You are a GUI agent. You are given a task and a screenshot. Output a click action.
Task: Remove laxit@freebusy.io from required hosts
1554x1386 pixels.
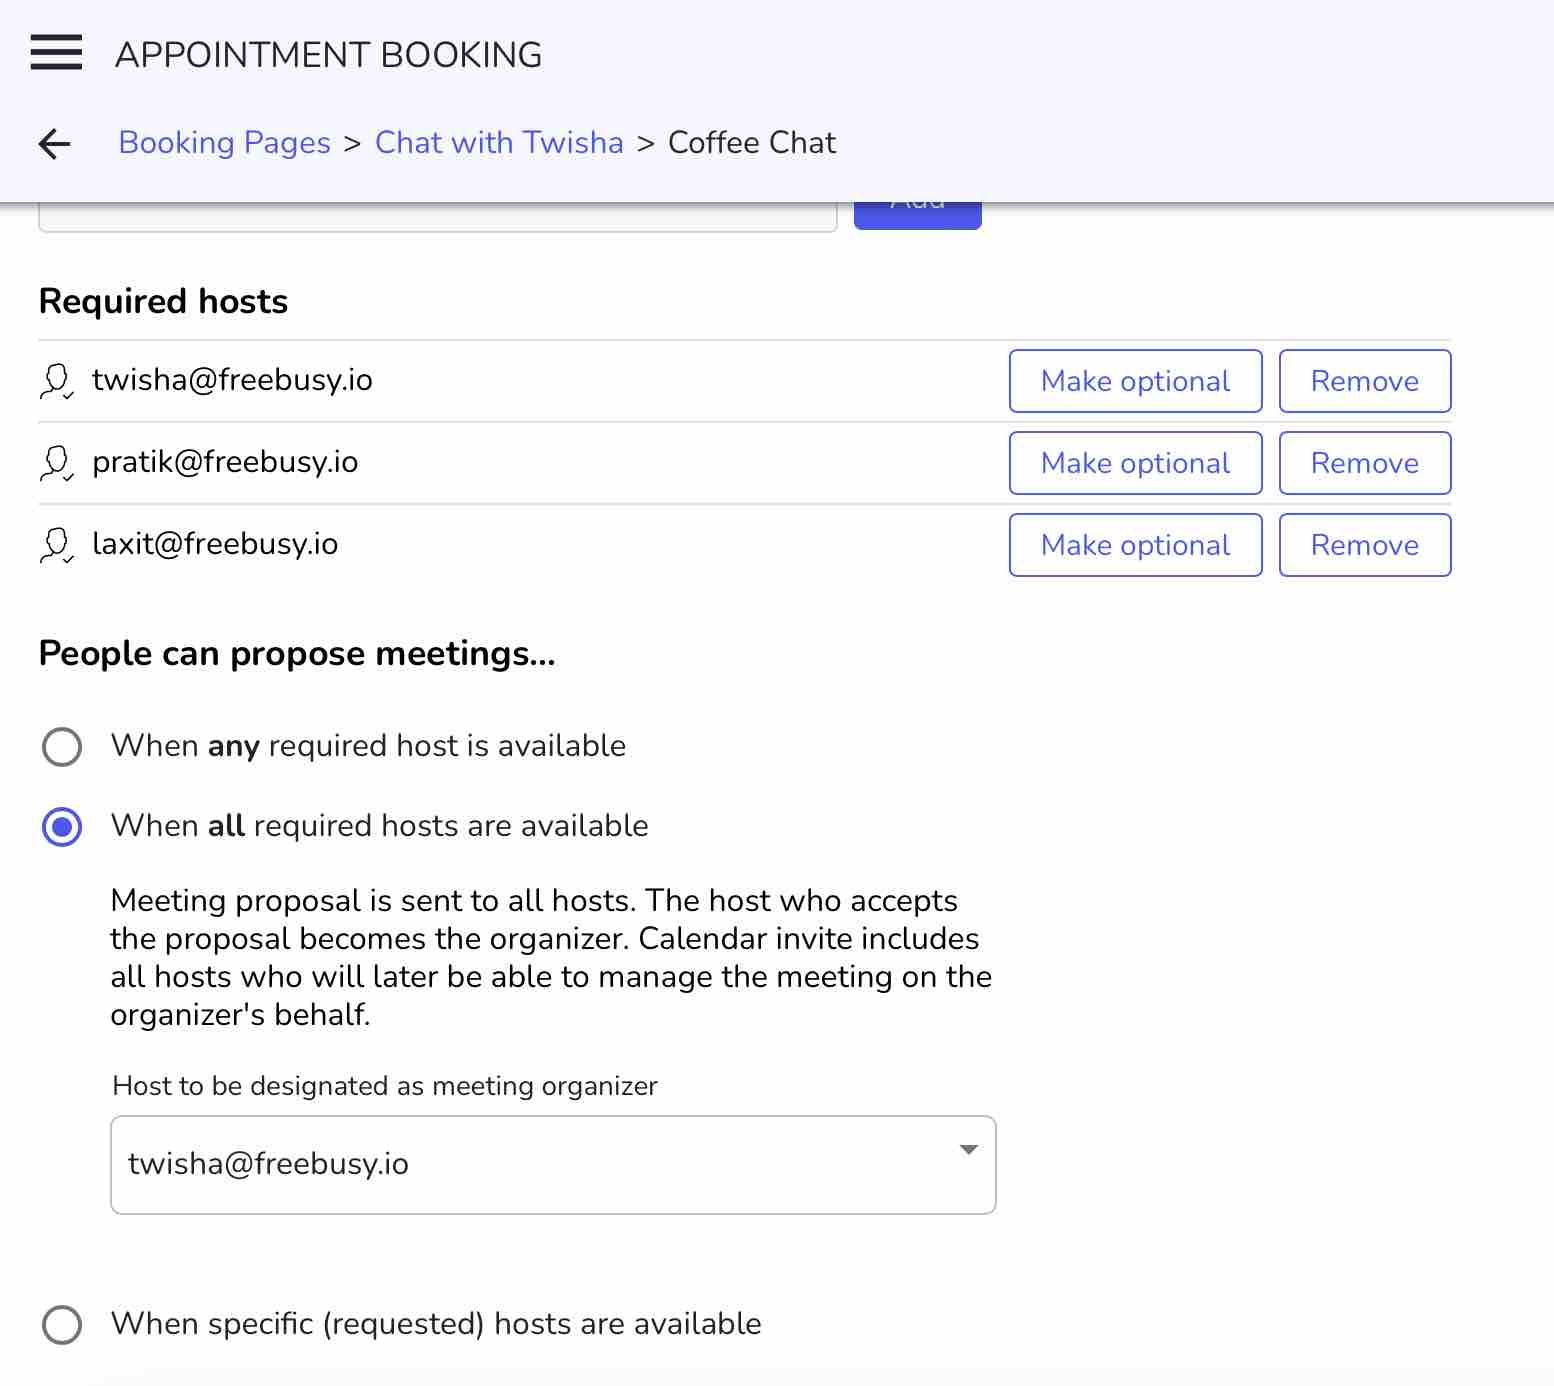pyautogui.click(x=1364, y=545)
